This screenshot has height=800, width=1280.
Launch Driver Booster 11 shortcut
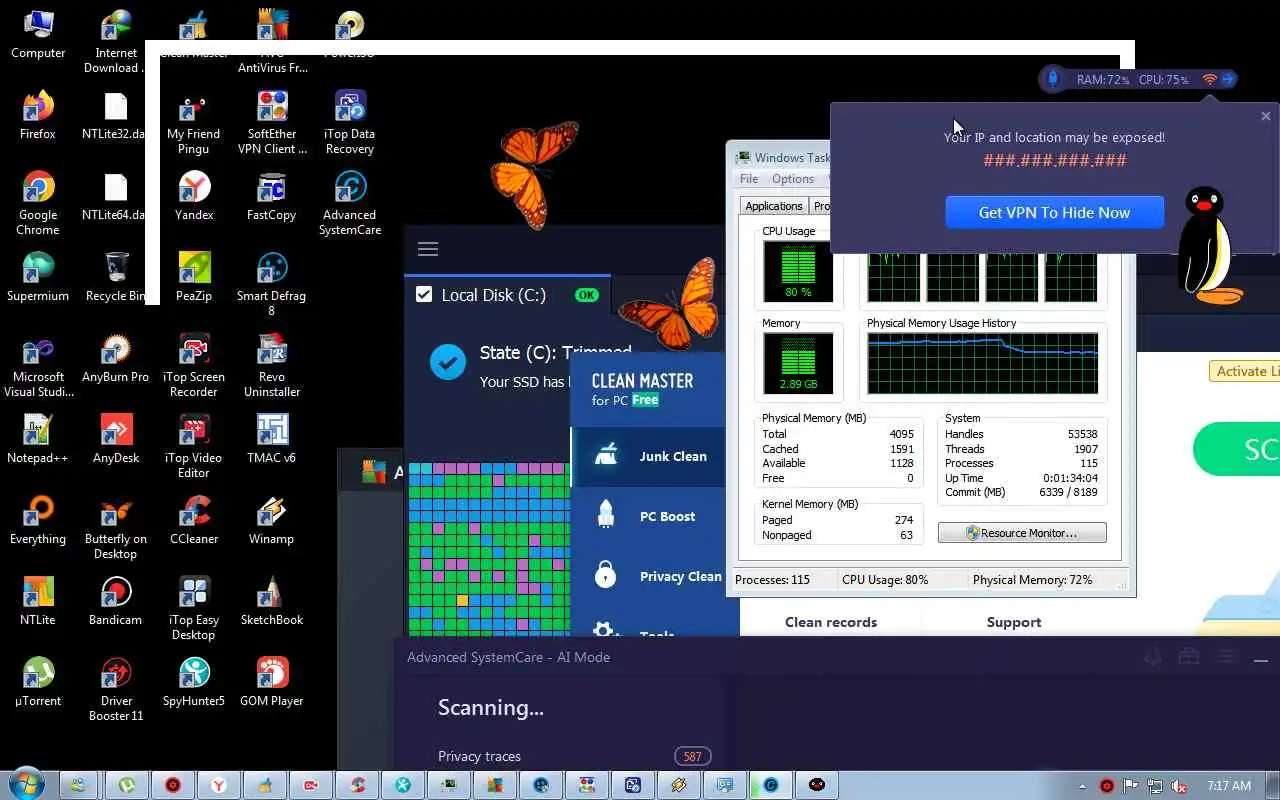point(116,690)
